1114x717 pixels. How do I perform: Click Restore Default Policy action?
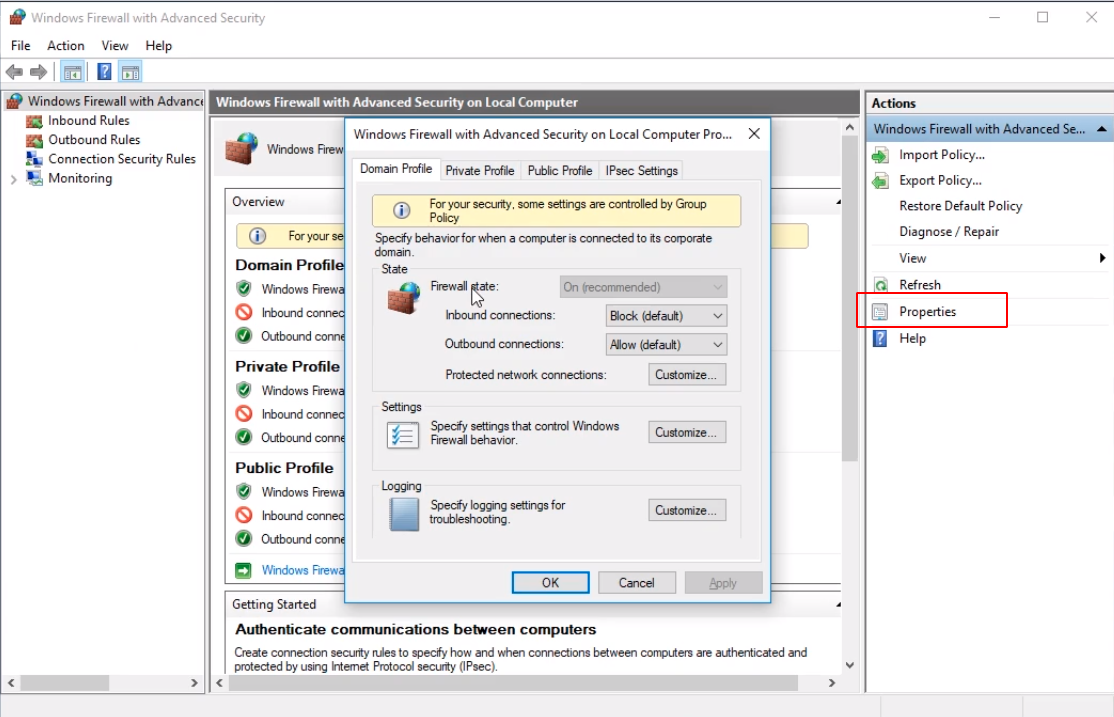click(x=961, y=206)
